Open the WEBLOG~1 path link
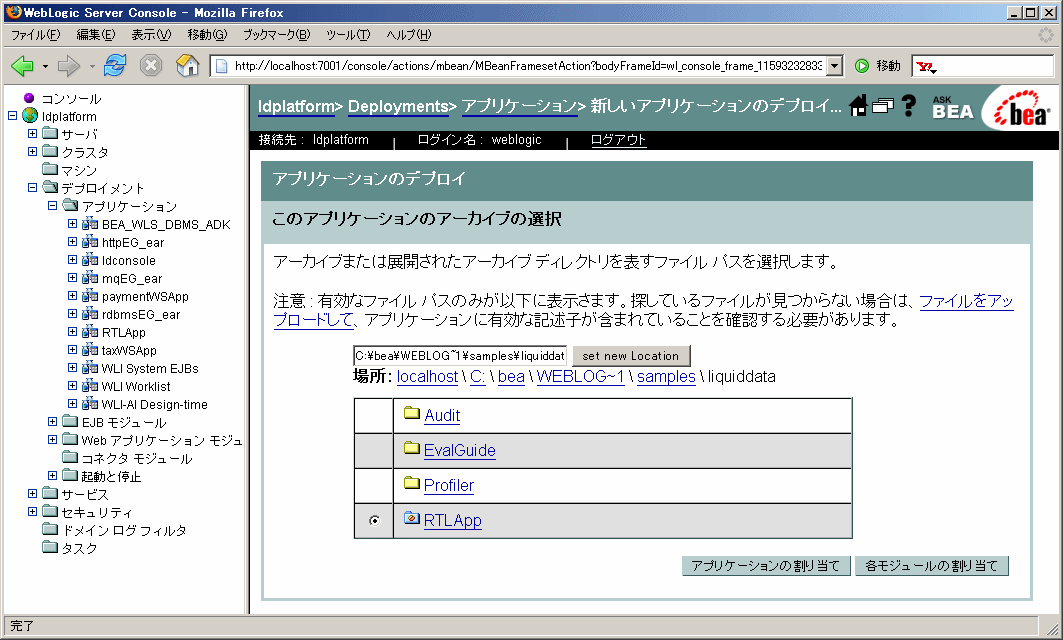Screen dimensions: 1063x640 580,376
